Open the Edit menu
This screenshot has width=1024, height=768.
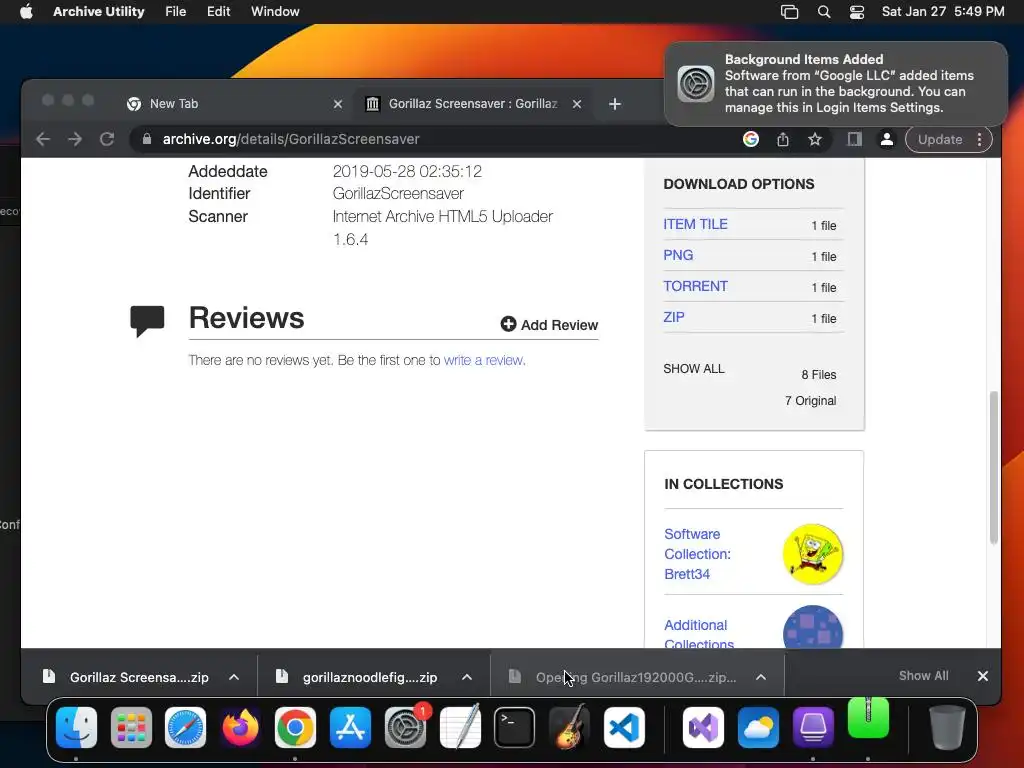218,12
